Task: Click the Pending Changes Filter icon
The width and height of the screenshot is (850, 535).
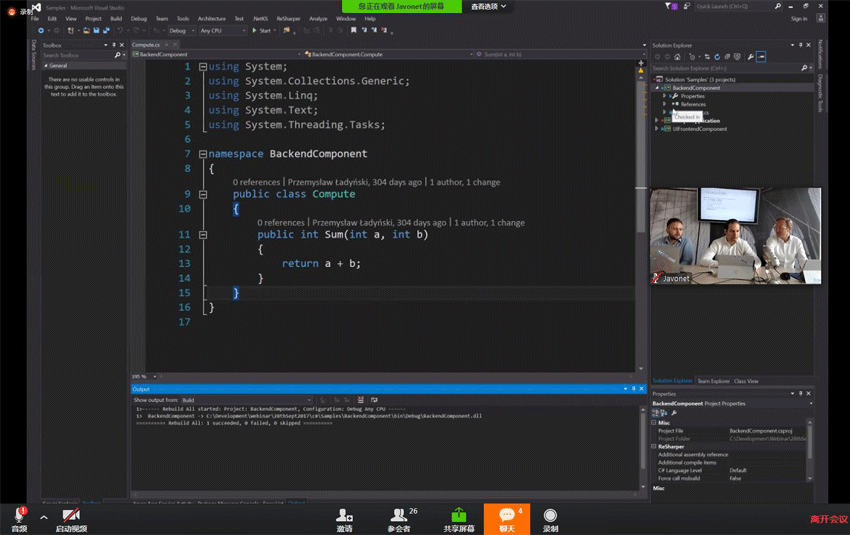Action: click(x=692, y=57)
